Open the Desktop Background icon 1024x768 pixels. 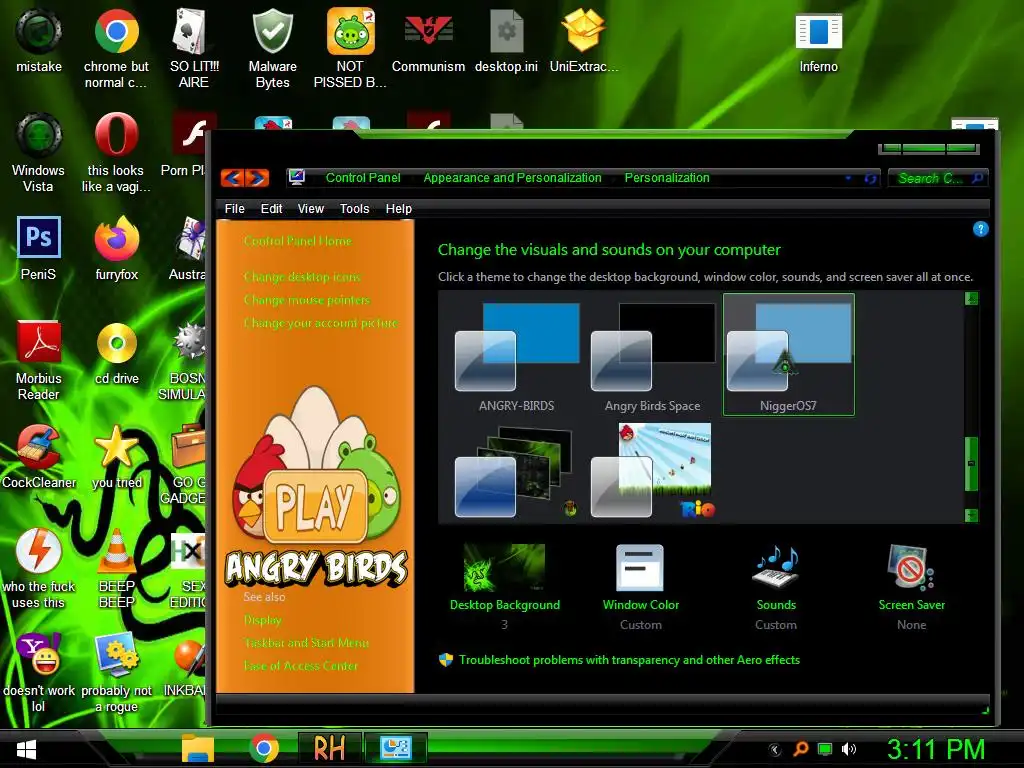coord(504,567)
